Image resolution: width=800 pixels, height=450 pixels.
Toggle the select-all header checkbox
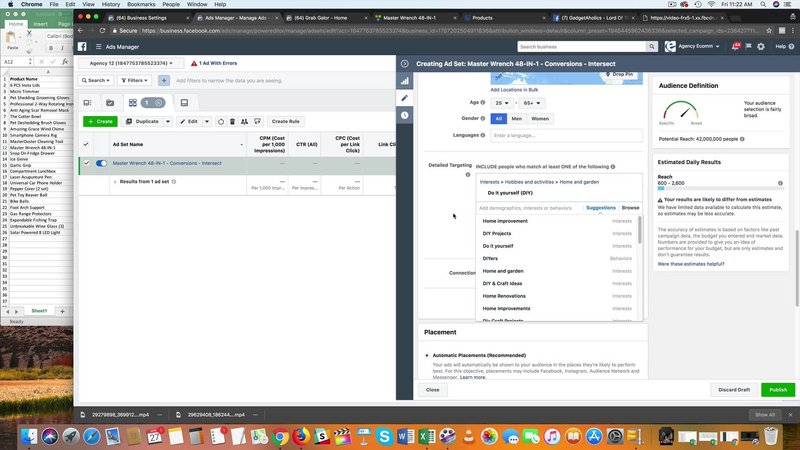click(86, 144)
